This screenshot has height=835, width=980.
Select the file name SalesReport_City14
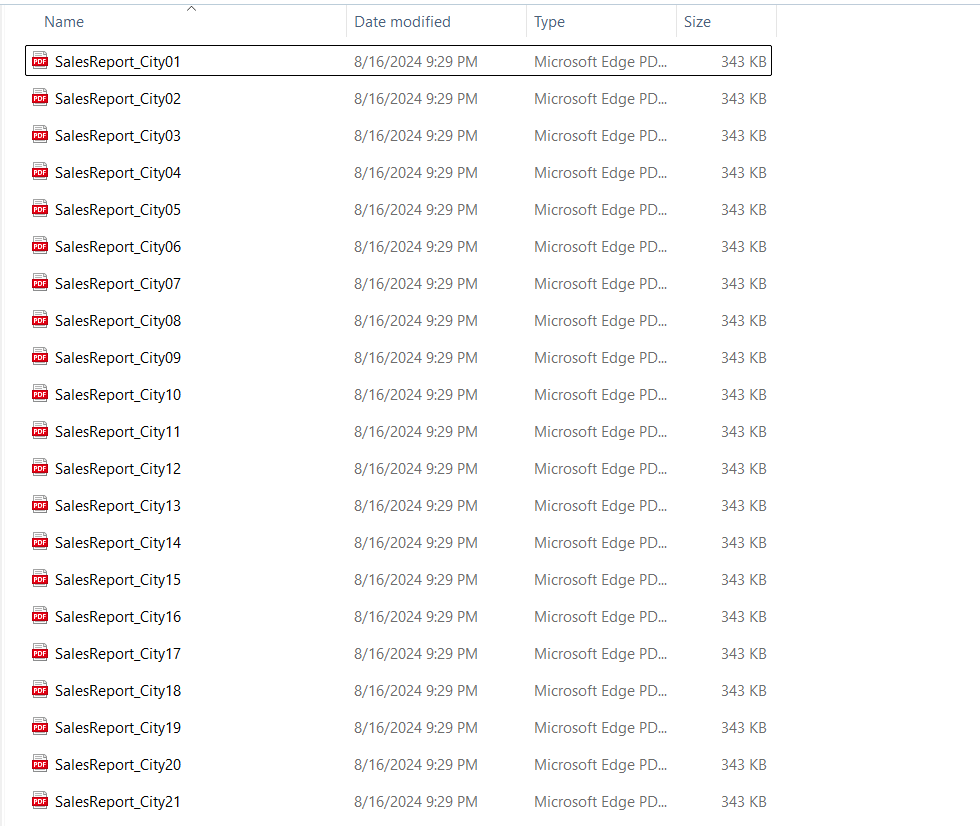pyautogui.click(x=118, y=542)
